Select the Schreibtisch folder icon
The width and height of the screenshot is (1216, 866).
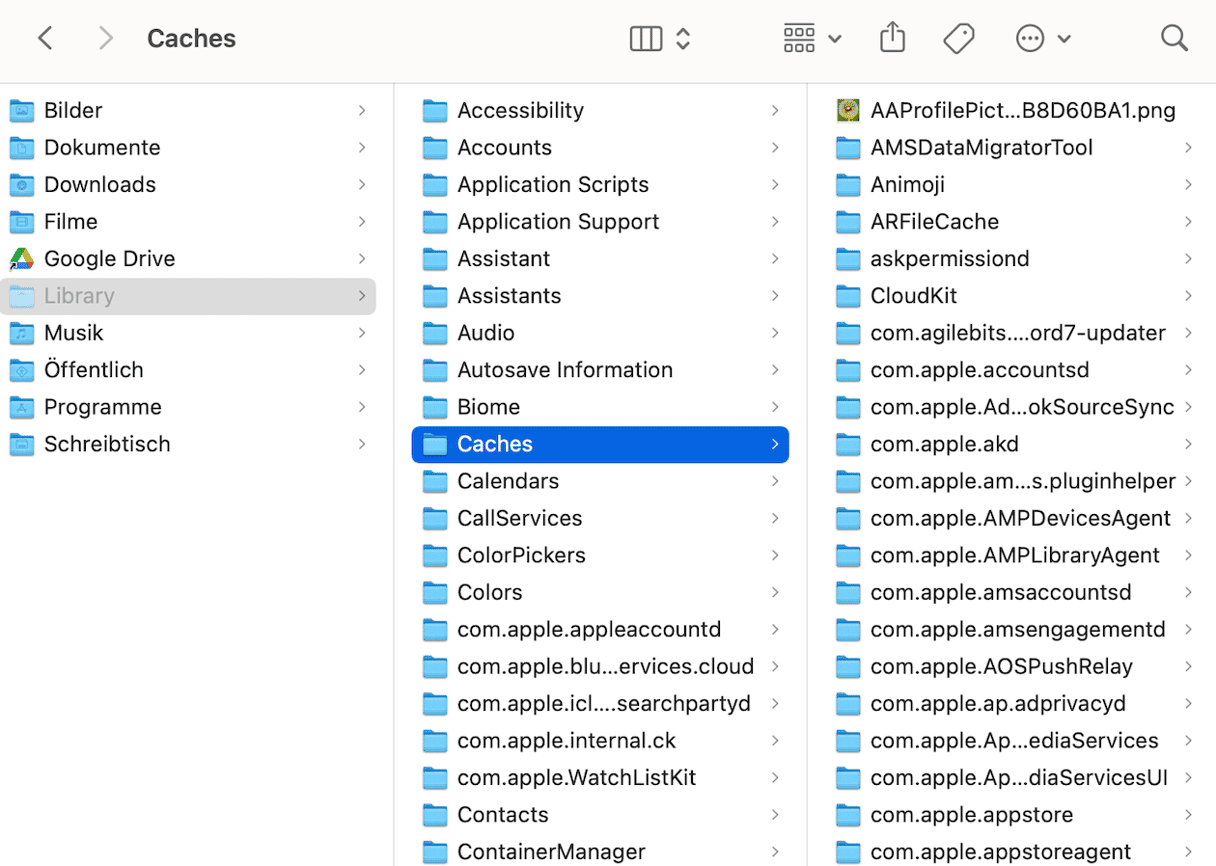click(x=22, y=444)
